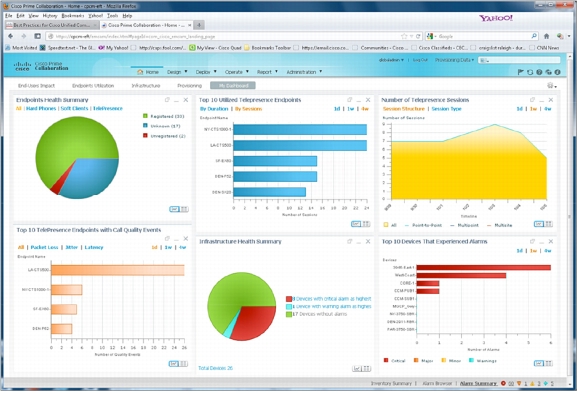Click critical alarm count icon in status bar

tap(503, 383)
